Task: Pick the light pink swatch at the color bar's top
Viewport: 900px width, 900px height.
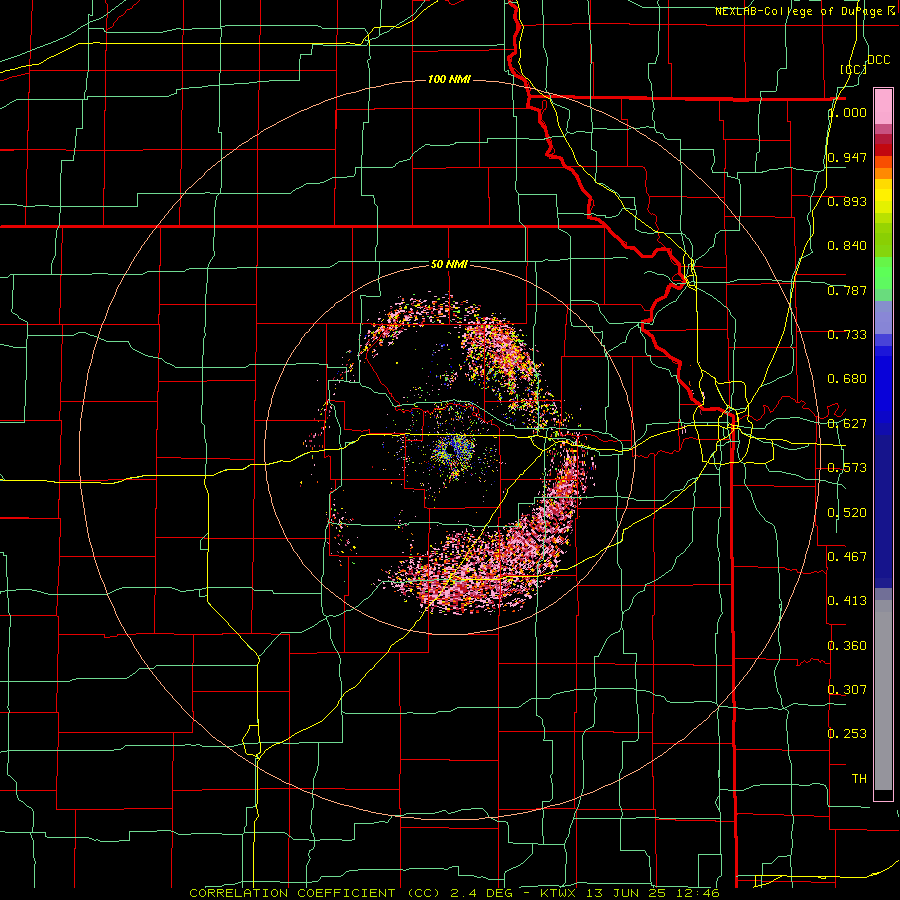Action: click(x=883, y=107)
